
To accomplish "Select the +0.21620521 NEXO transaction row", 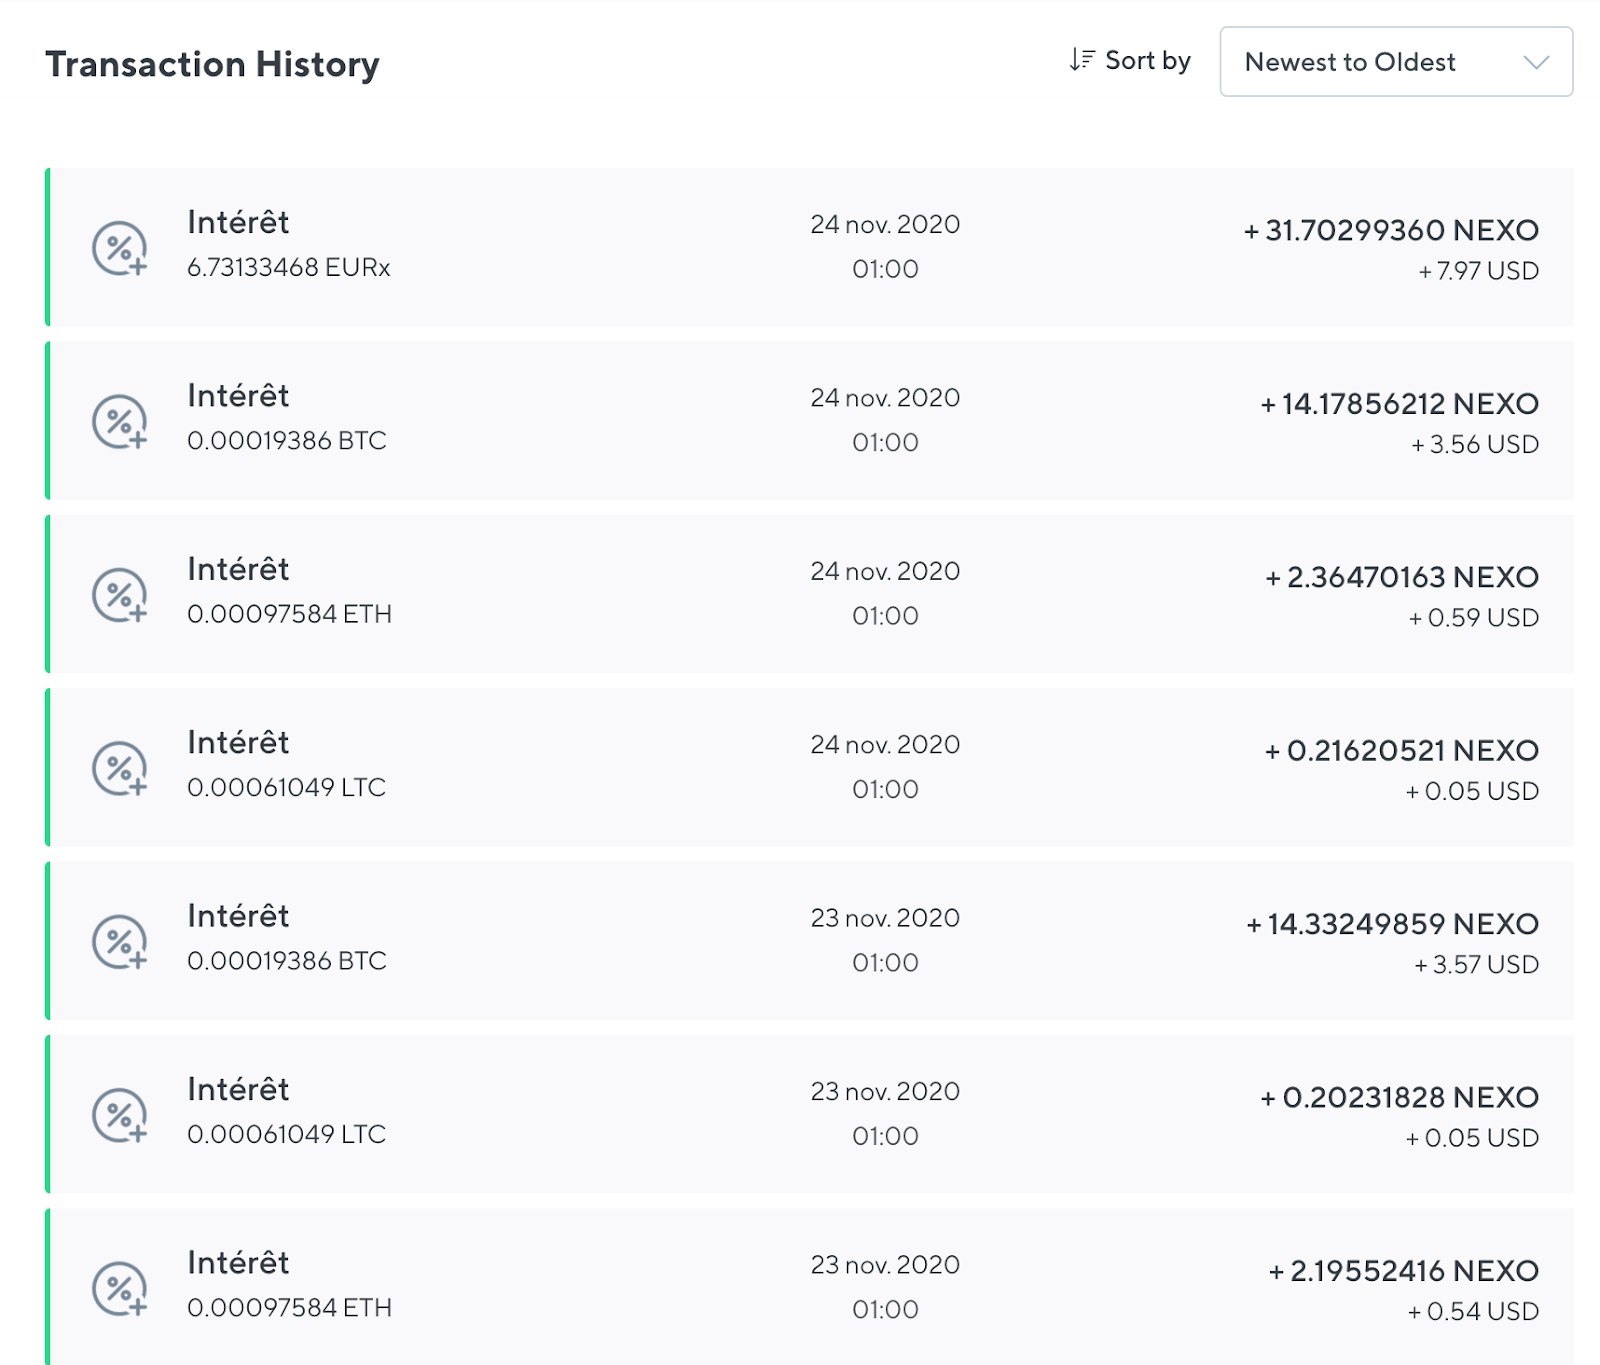I will click(x=810, y=767).
